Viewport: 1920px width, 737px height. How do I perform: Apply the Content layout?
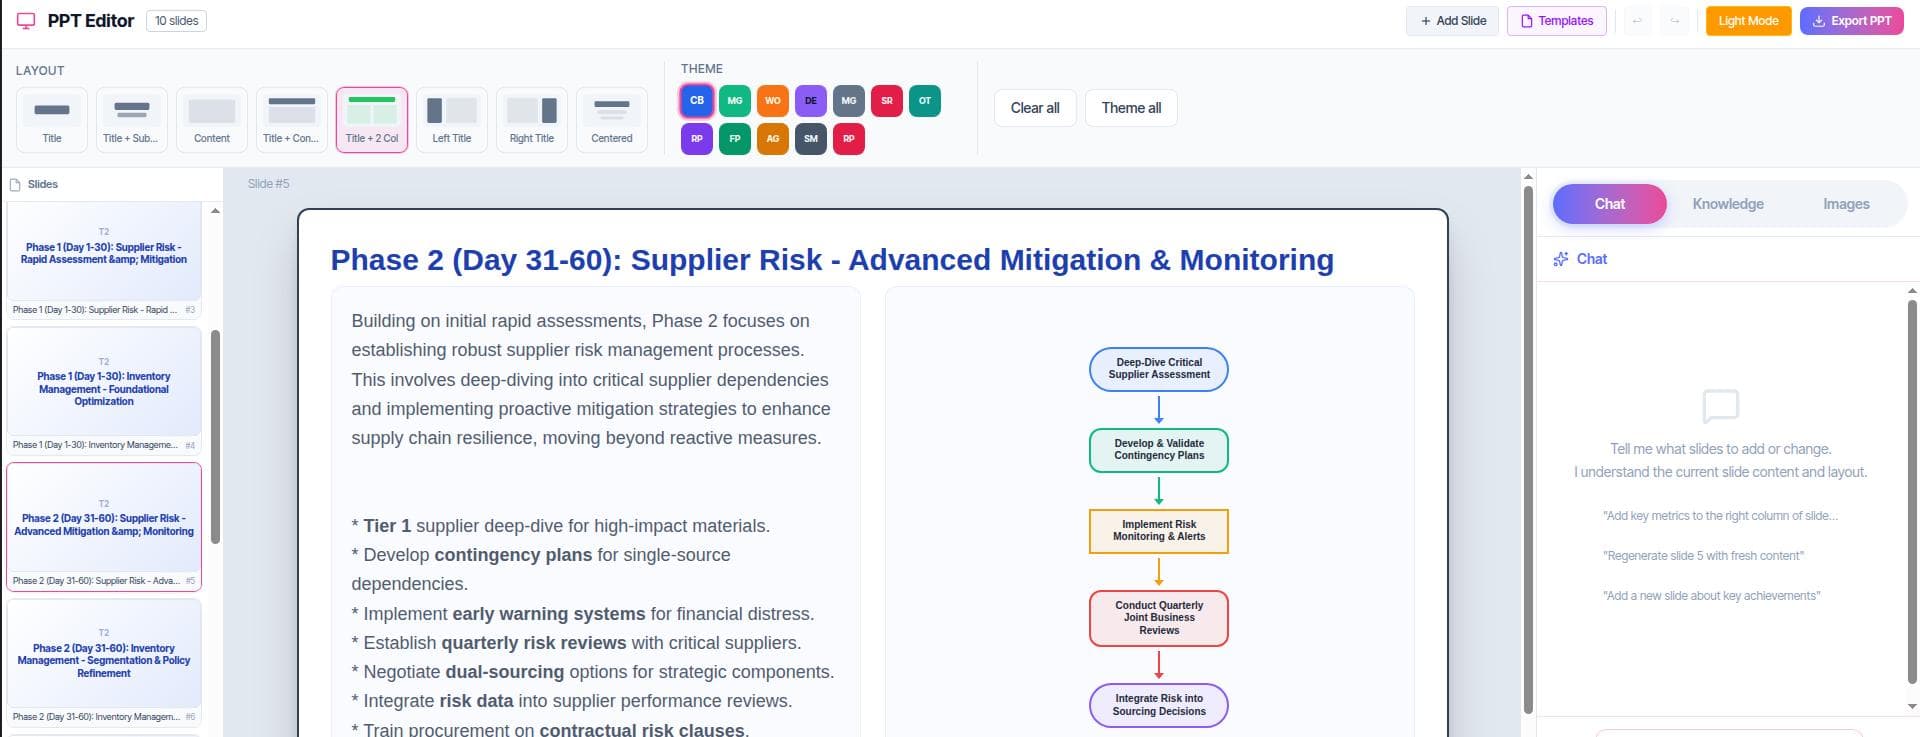[212, 120]
